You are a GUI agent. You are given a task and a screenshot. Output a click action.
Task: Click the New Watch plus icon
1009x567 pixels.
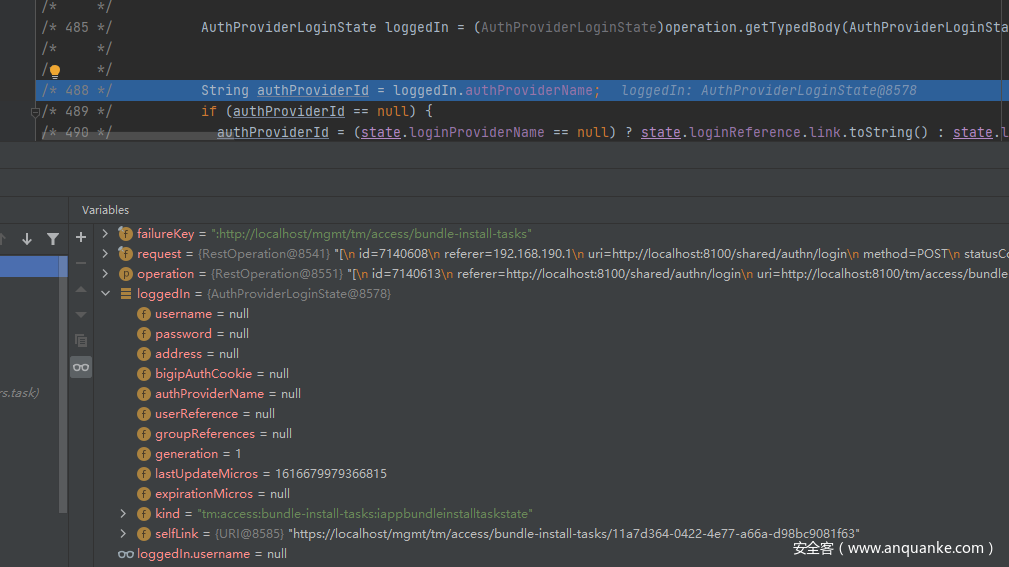click(81, 237)
